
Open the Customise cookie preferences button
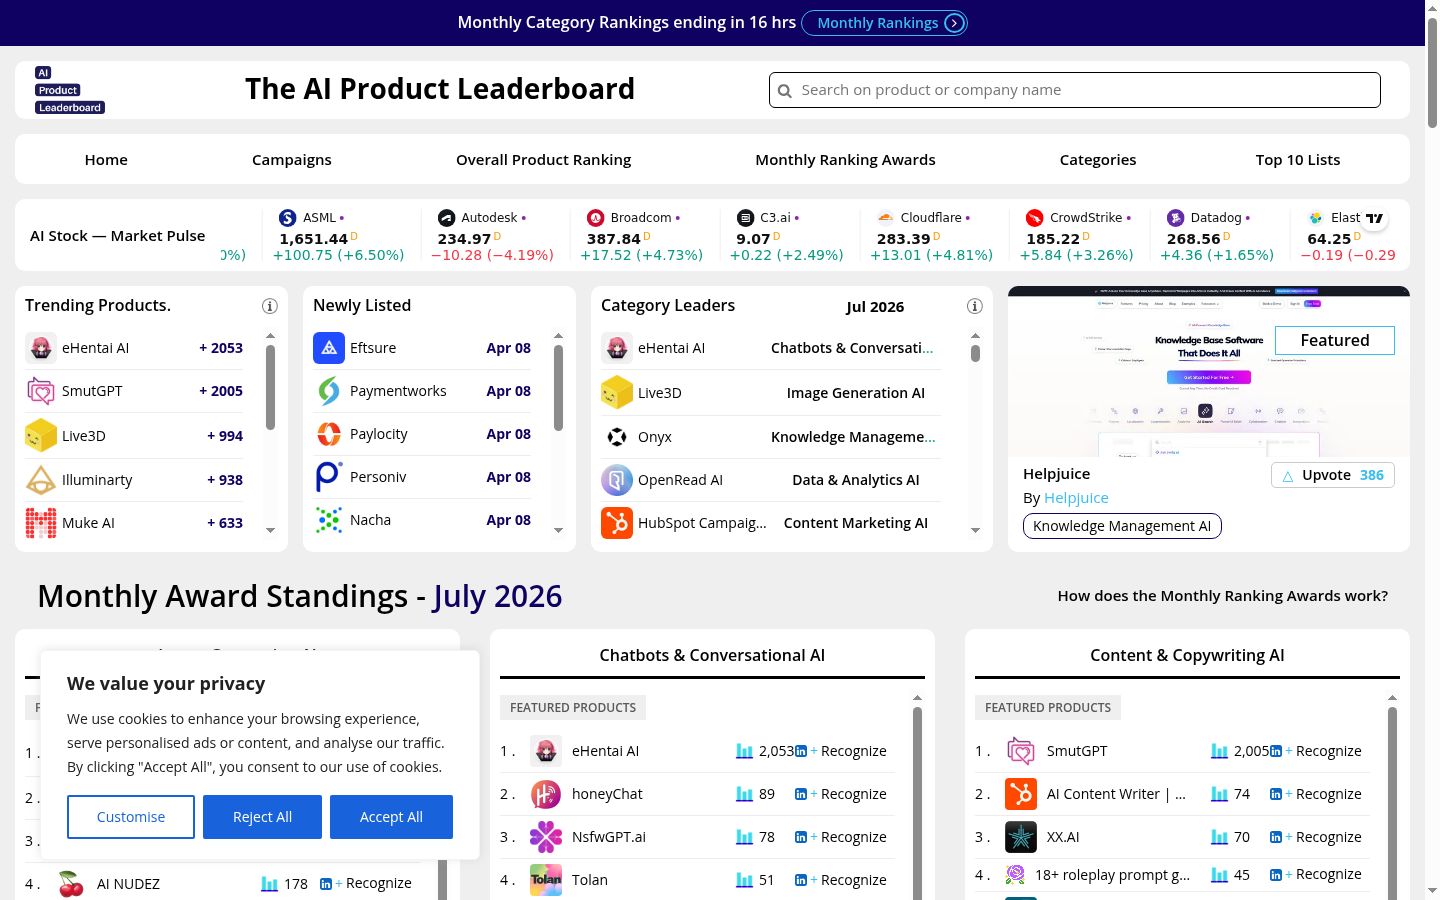coord(131,817)
